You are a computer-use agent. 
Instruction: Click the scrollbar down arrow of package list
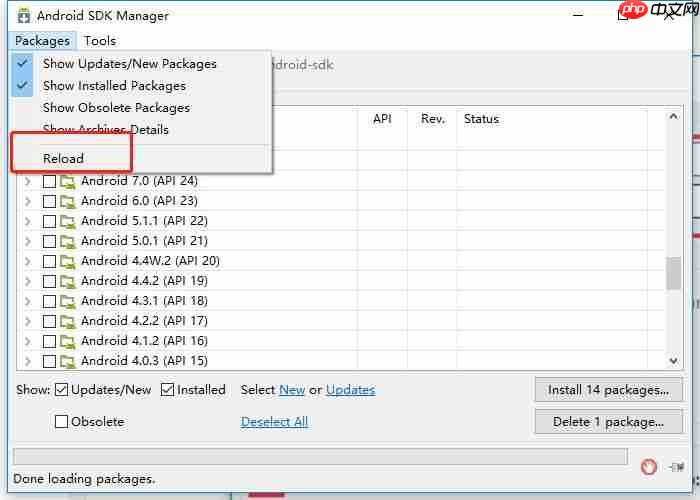pos(673,361)
